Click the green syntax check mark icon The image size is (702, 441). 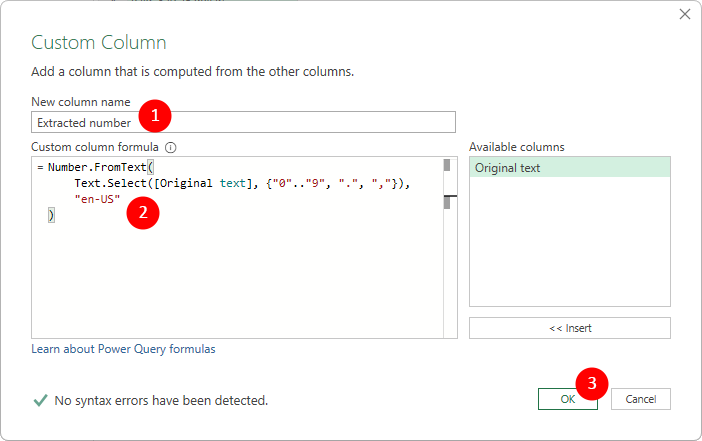(x=40, y=400)
